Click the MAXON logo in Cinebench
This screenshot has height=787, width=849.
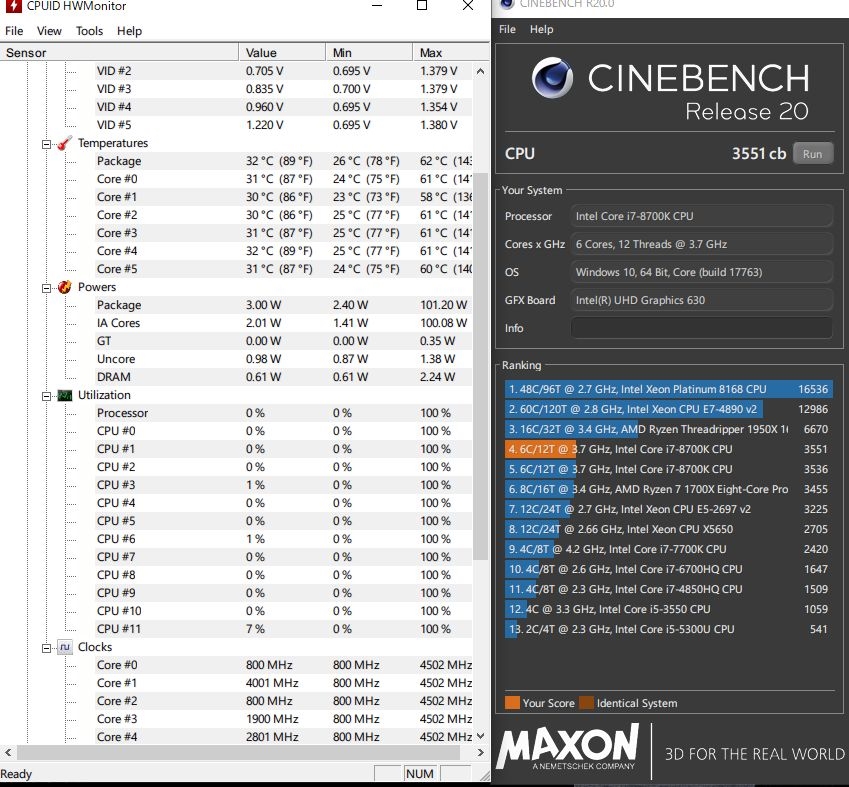tap(568, 747)
